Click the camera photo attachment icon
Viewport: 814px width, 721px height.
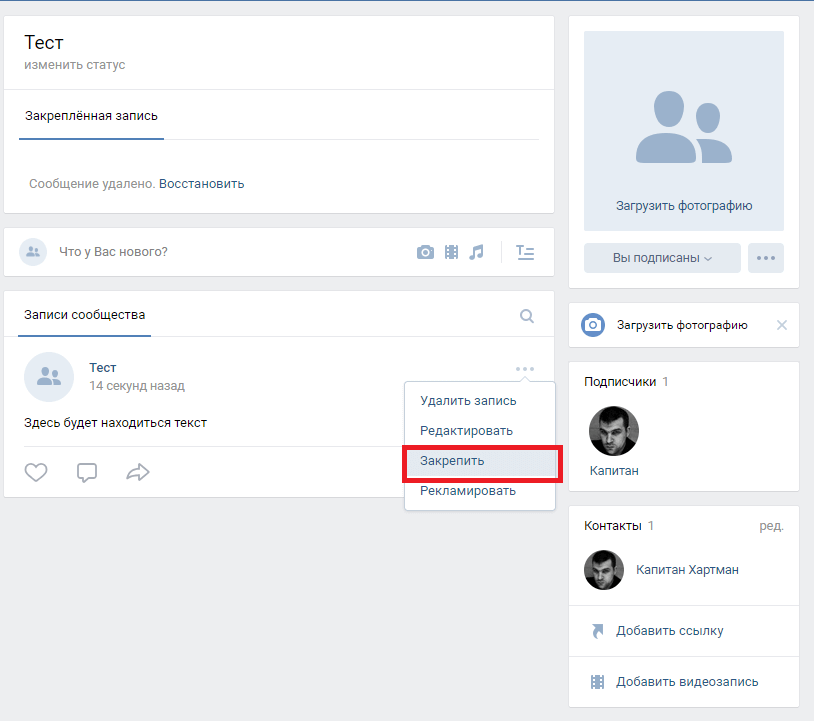[425, 252]
